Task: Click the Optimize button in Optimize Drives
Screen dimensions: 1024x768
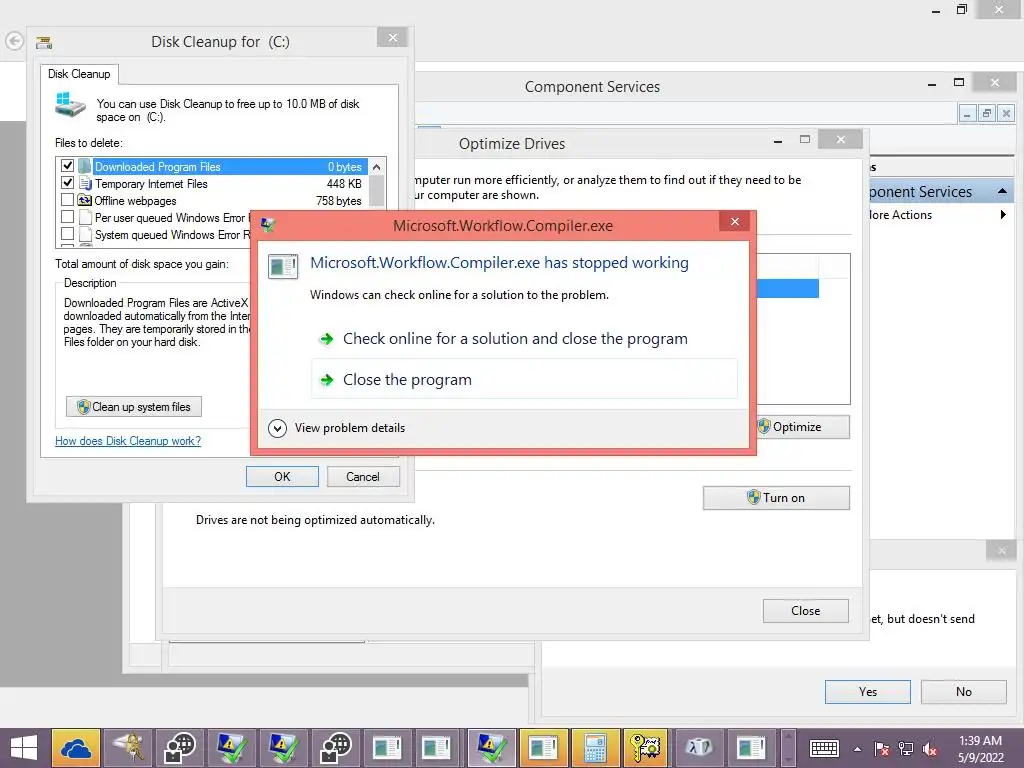Action: pyautogui.click(x=803, y=427)
